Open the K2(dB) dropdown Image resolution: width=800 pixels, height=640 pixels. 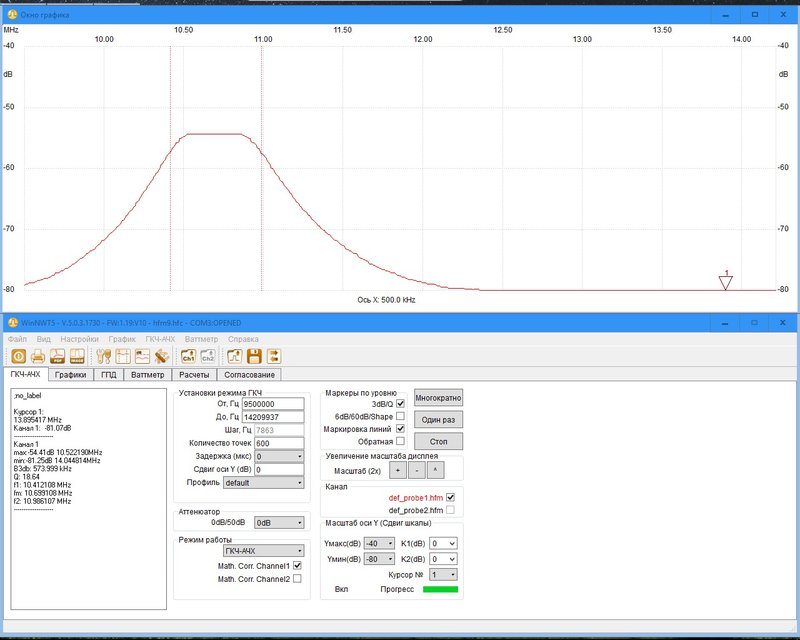443,559
